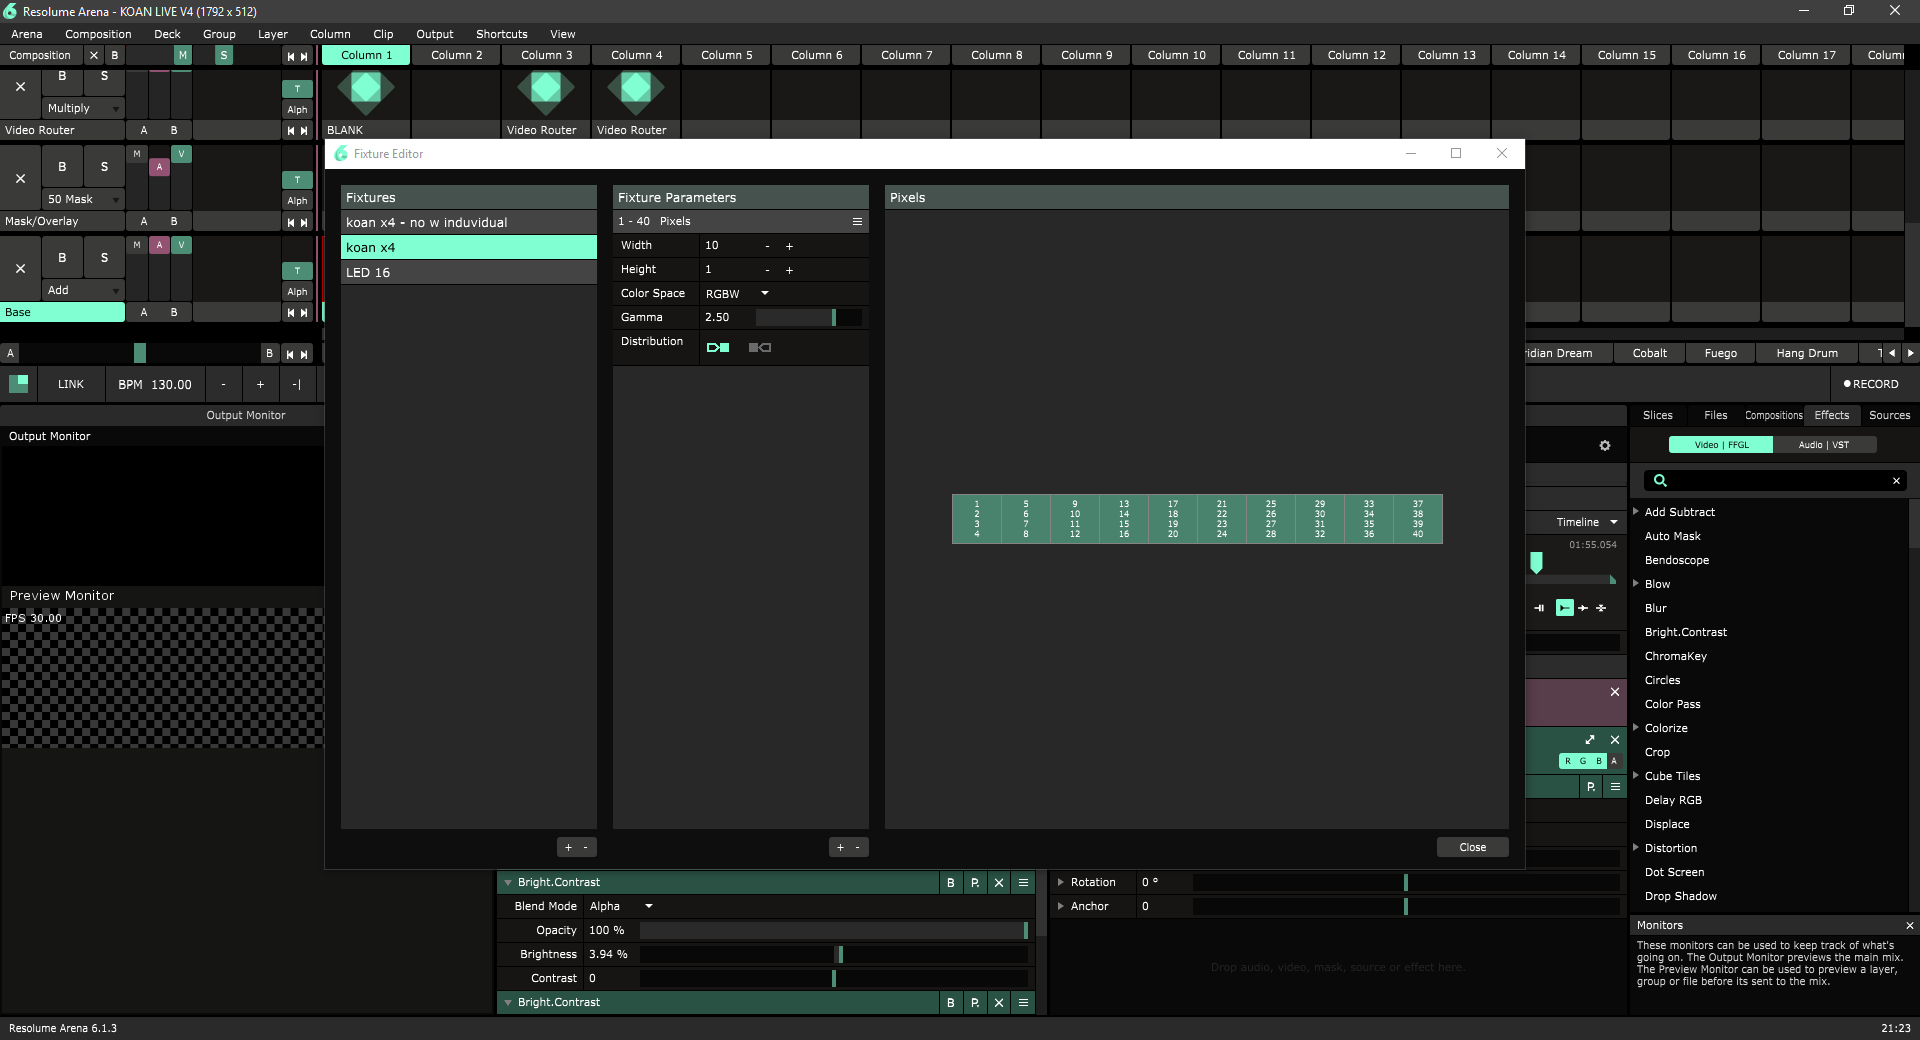
Task: Select the LED 16 fixture
Action: coord(468,273)
